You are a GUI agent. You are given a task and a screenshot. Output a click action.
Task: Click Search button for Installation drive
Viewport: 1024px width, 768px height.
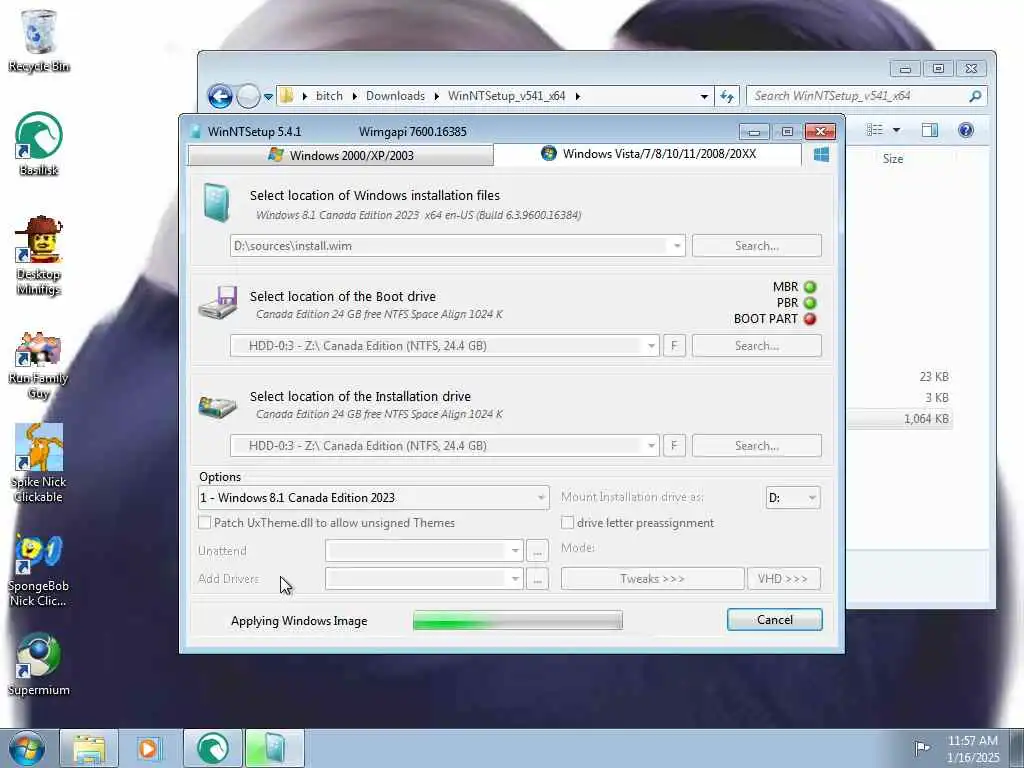click(x=757, y=445)
